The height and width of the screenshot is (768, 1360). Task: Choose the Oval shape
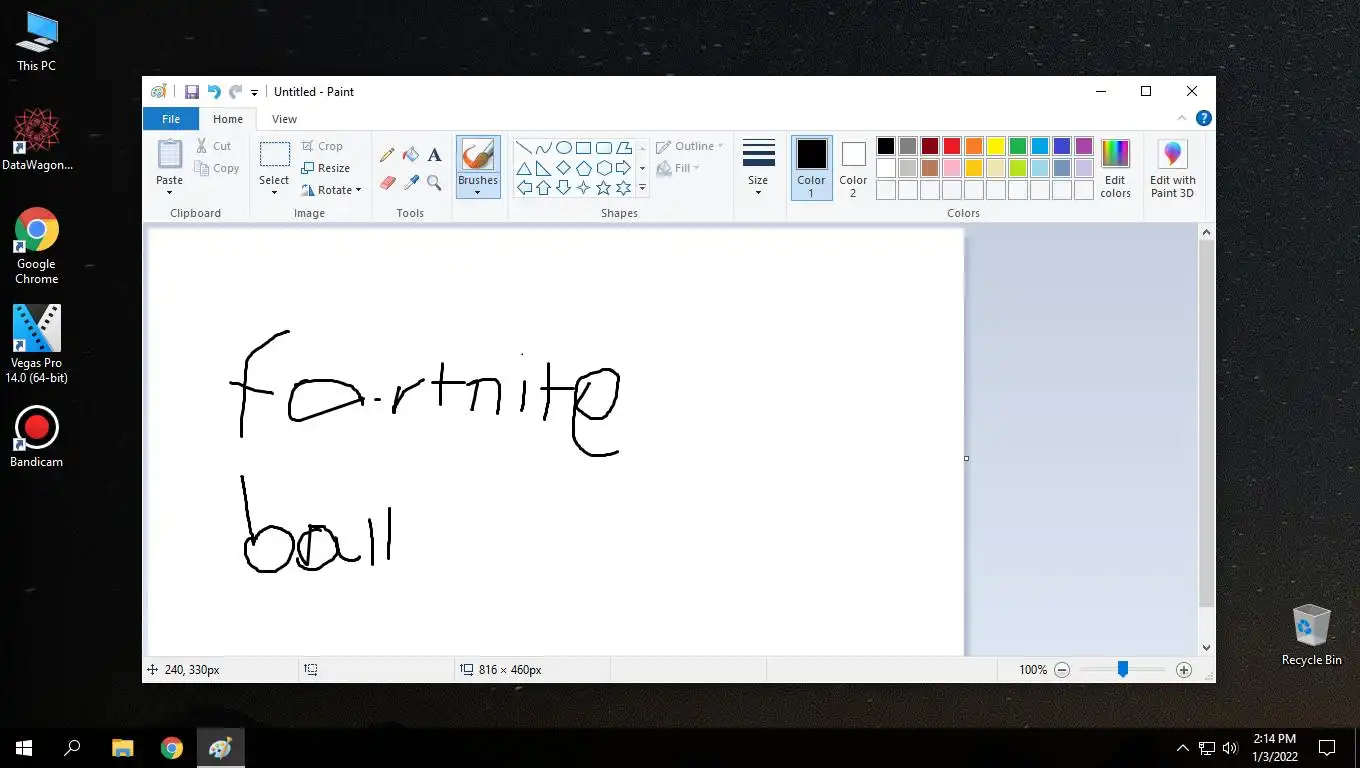click(x=564, y=148)
